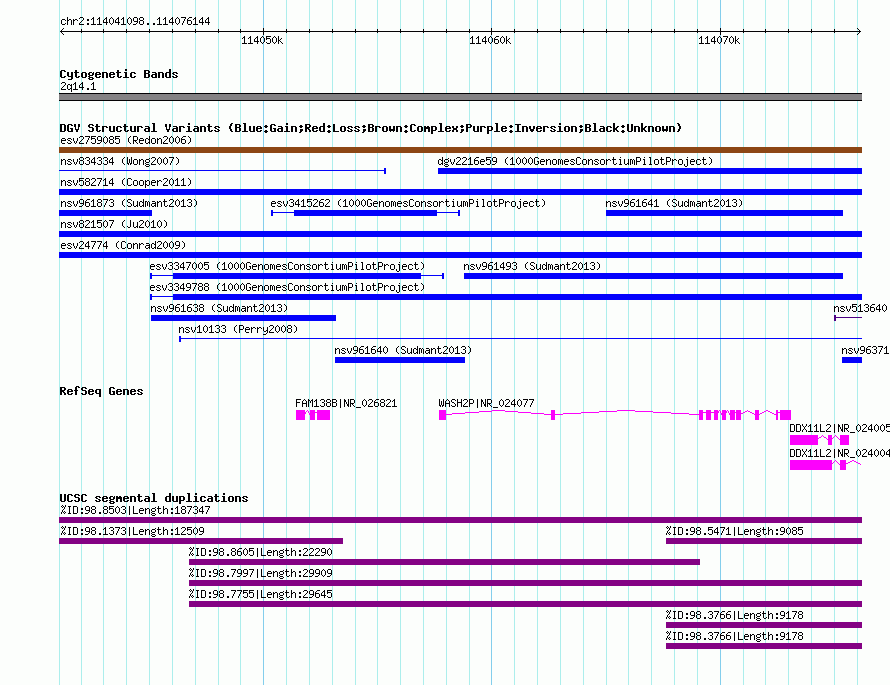Click the purple bar under Length:12509
The height and width of the screenshot is (685, 890).
click(x=201, y=541)
